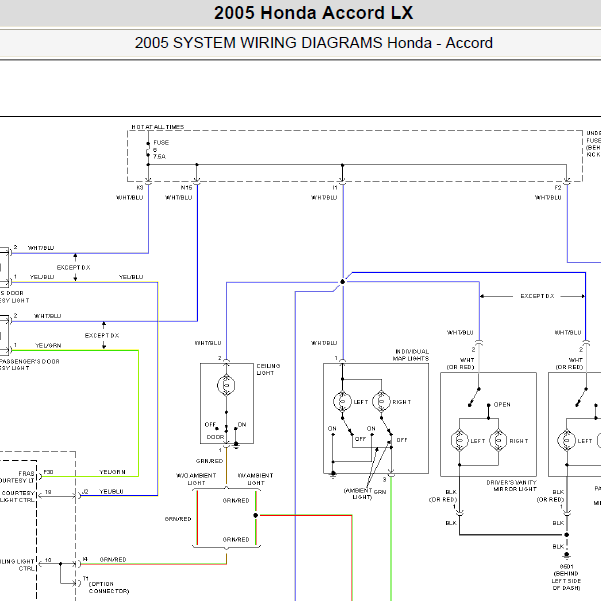This screenshot has height=601, width=601.
Task: Click the "DRIVER'S VANITY MIRROR LIGHT" label
Action: [511, 486]
